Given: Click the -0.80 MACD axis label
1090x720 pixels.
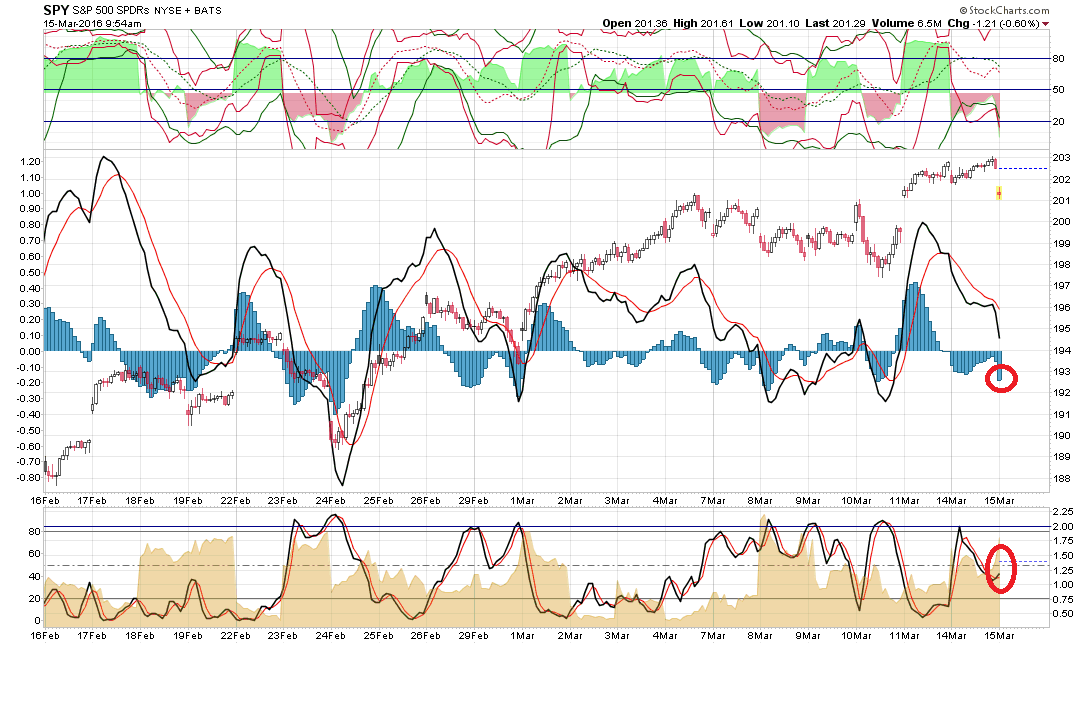Looking at the screenshot, I should click(x=29, y=478).
